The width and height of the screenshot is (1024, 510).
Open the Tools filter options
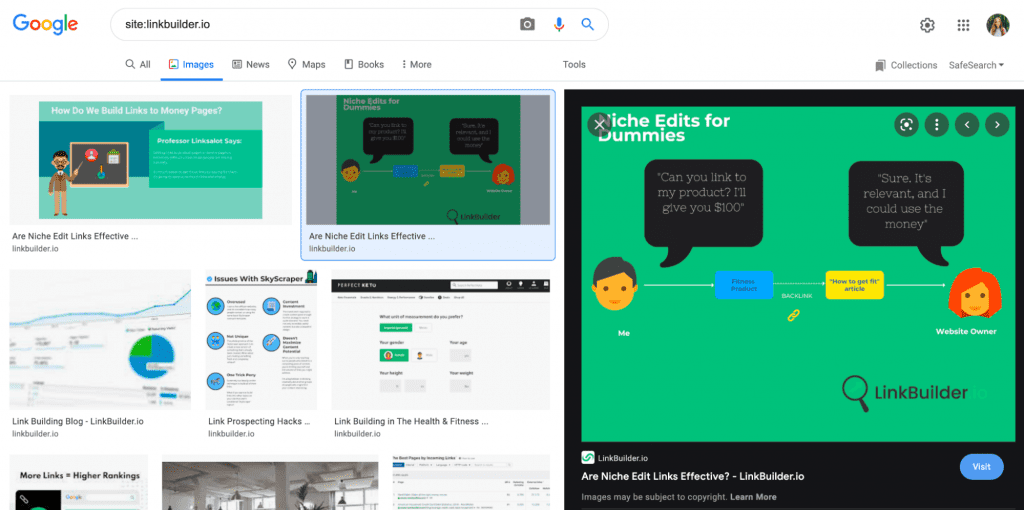click(574, 65)
